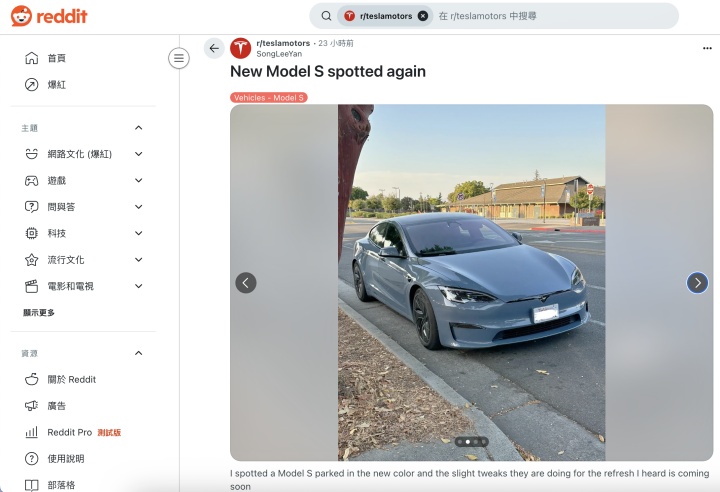
Task: Open the r/teslamotors community avatar
Action: (x=240, y=48)
